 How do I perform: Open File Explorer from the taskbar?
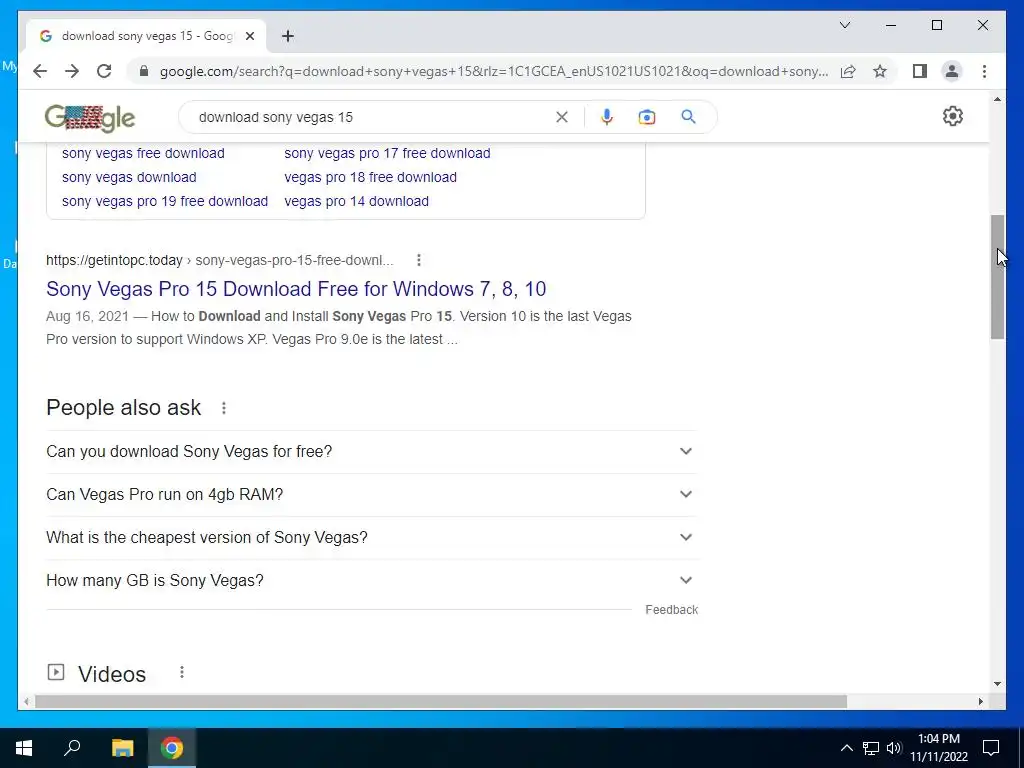coord(122,748)
